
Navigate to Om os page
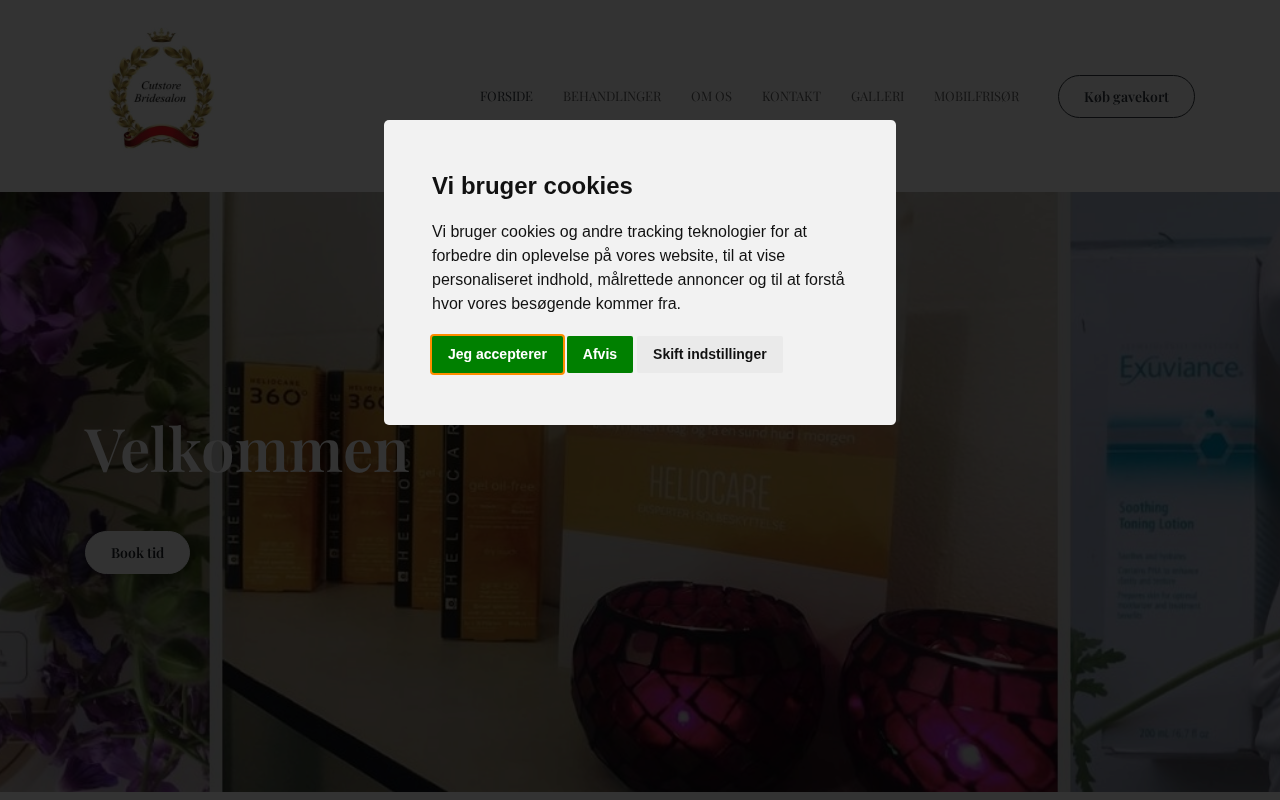point(711,96)
